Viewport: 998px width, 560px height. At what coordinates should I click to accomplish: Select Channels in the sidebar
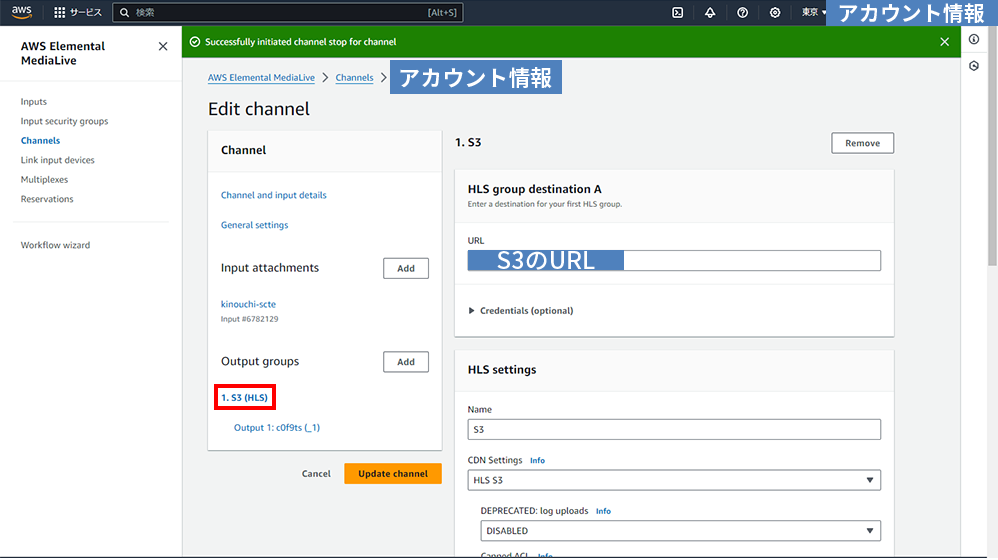coord(40,141)
